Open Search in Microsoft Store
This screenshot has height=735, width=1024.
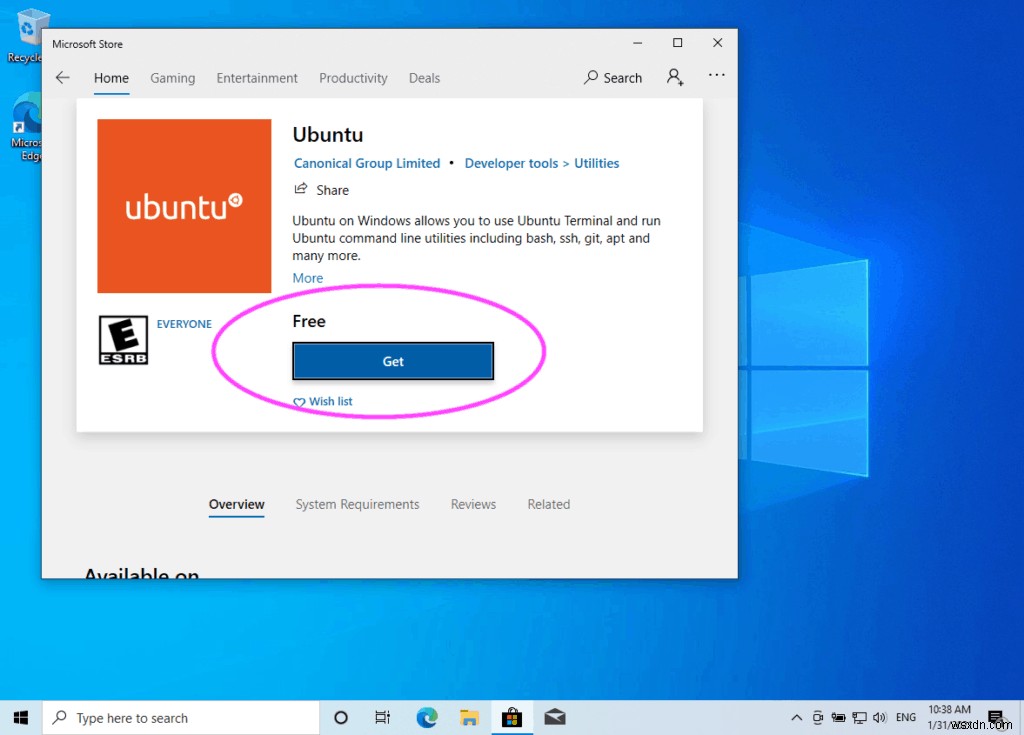(612, 77)
